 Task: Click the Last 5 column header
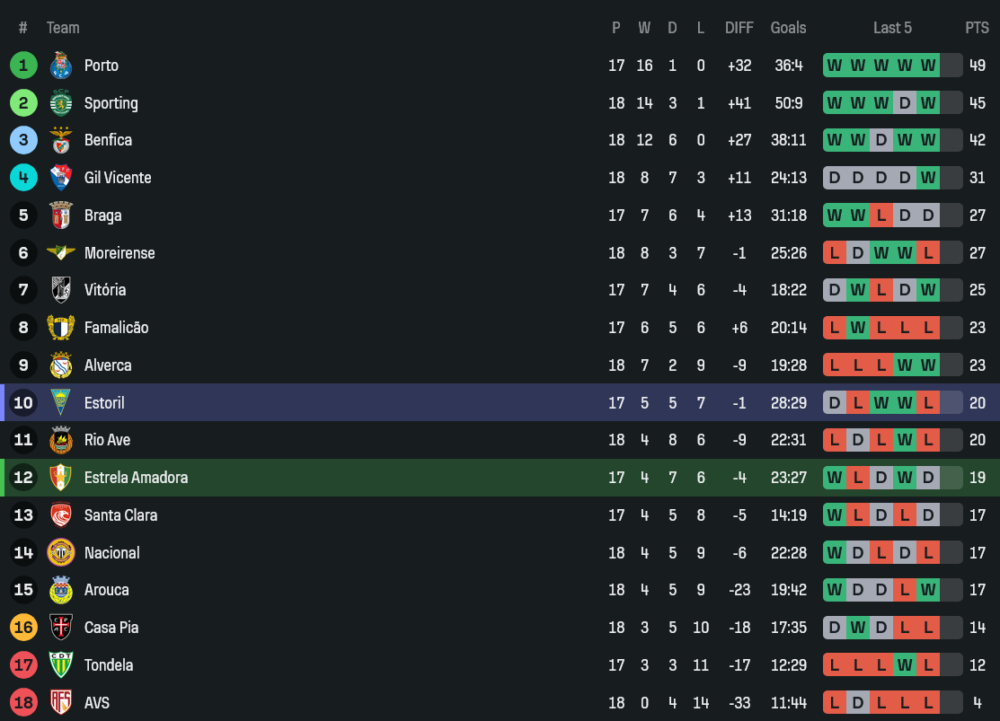point(892,28)
